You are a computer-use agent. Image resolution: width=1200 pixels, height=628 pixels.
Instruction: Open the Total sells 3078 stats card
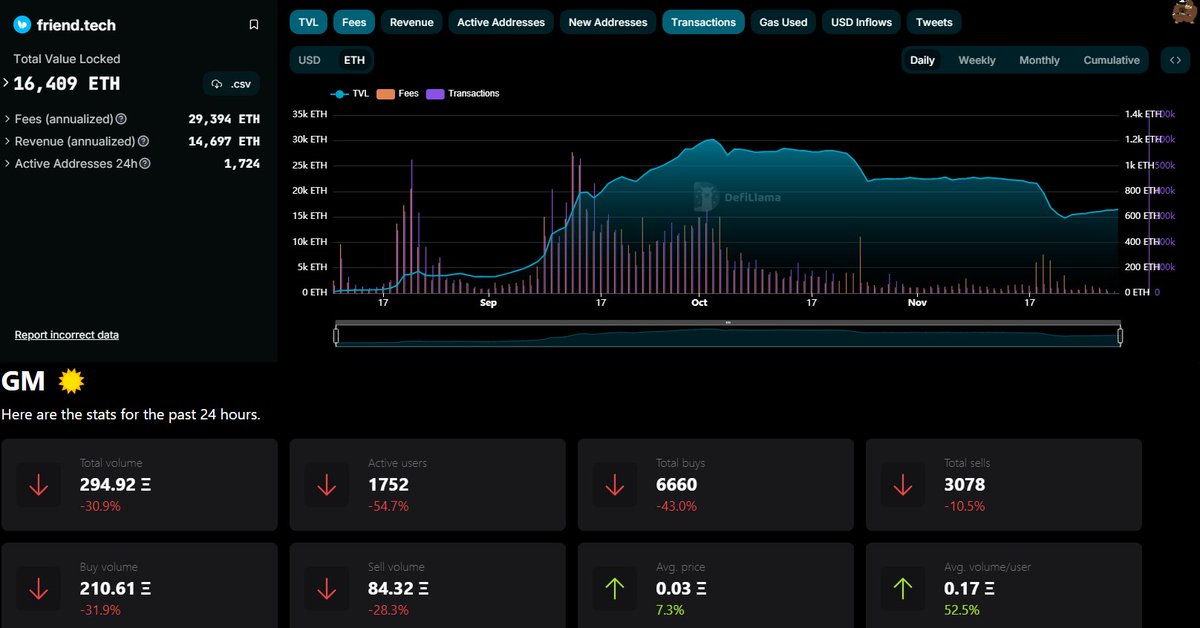[1003, 485]
